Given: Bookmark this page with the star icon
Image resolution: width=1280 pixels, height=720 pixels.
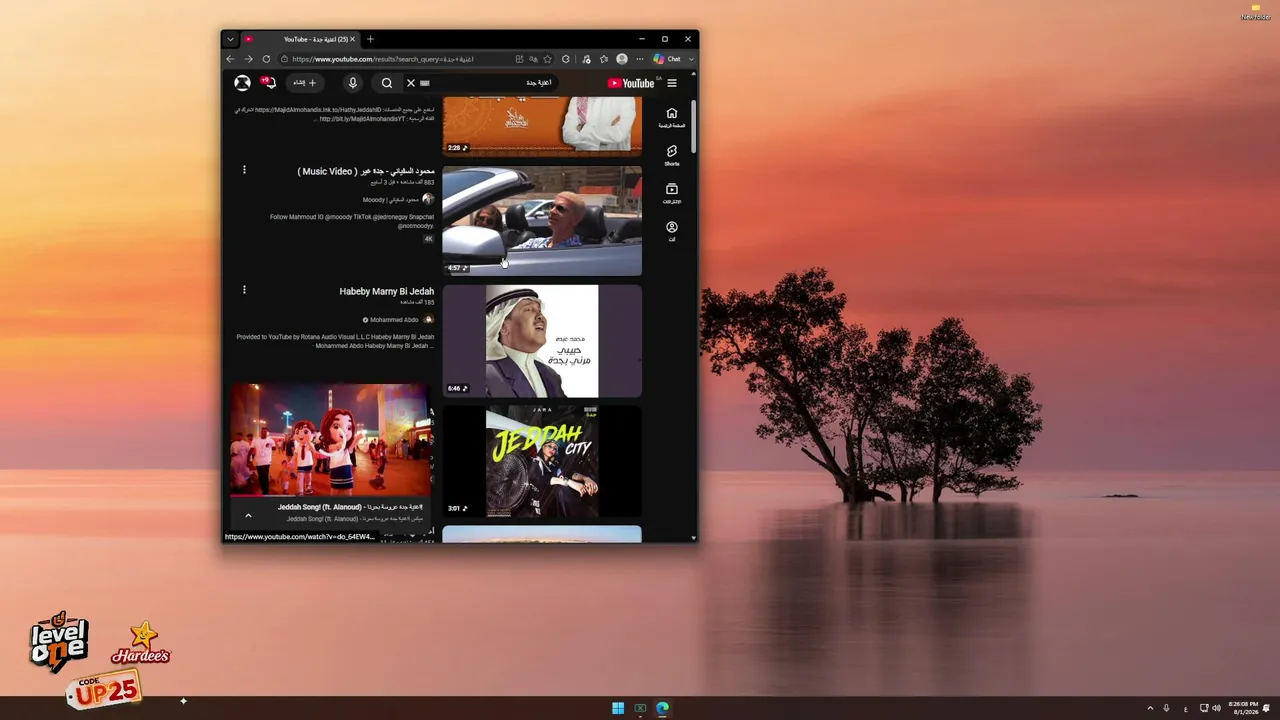Looking at the screenshot, I should 547,59.
